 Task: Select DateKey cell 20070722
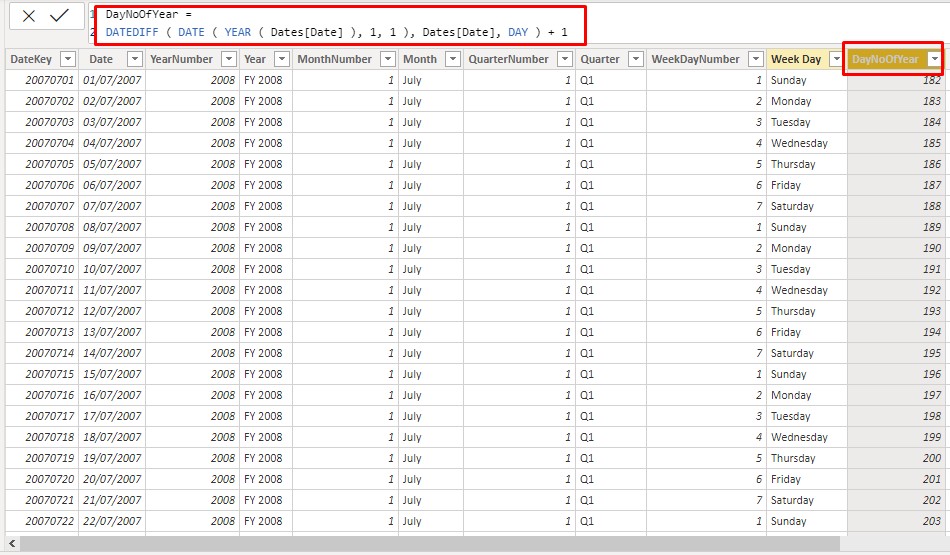[42, 521]
